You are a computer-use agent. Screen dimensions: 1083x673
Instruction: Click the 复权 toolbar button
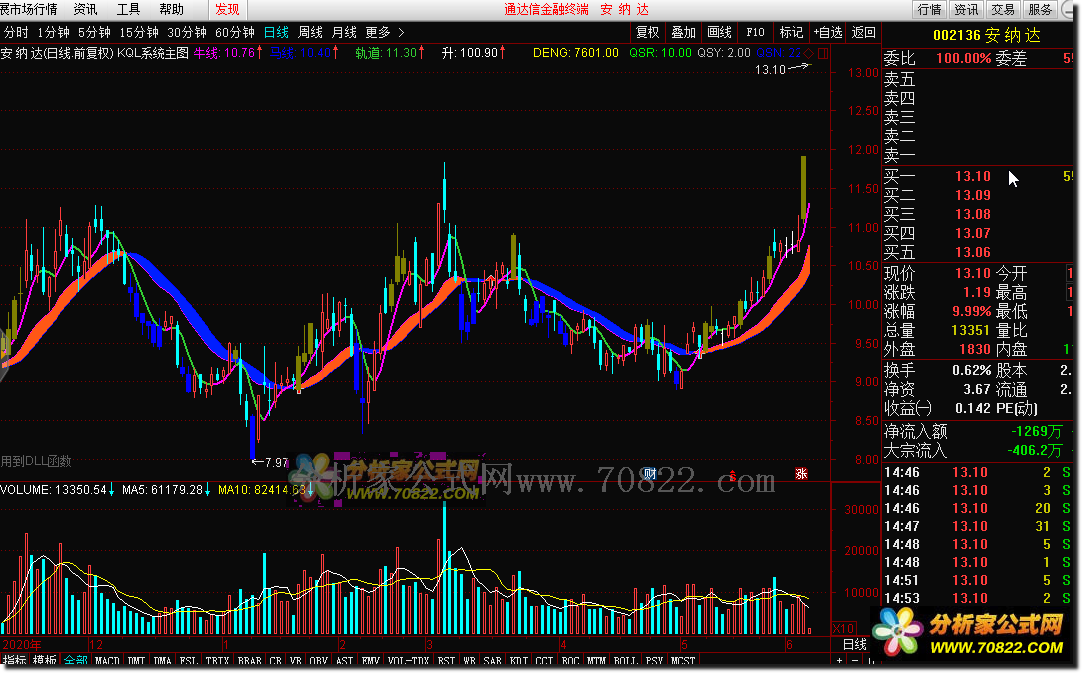[x=647, y=32]
